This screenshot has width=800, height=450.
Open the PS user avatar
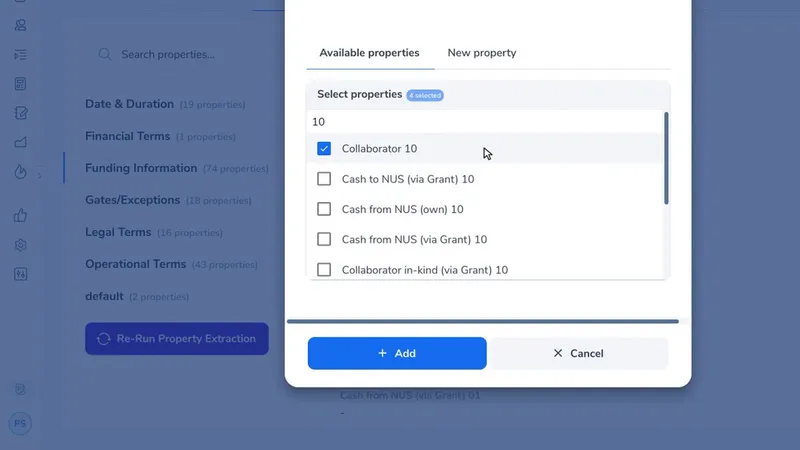(20, 423)
